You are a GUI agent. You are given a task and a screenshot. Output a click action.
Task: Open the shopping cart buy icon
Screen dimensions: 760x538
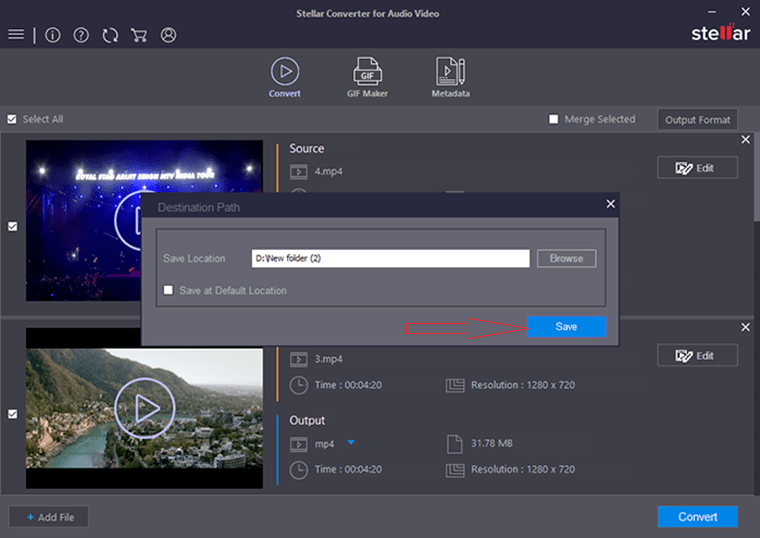(139, 35)
